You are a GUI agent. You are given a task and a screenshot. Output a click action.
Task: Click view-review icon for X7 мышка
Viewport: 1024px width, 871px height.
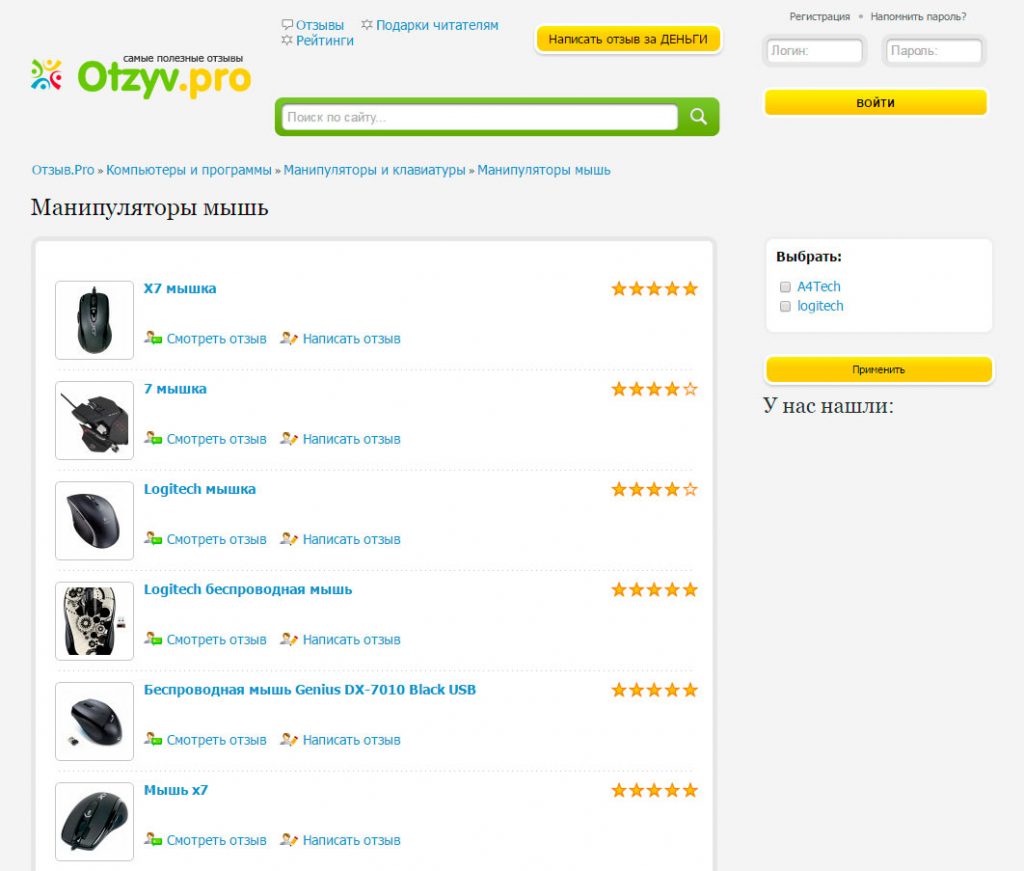pyautogui.click(x=153, y=338)
